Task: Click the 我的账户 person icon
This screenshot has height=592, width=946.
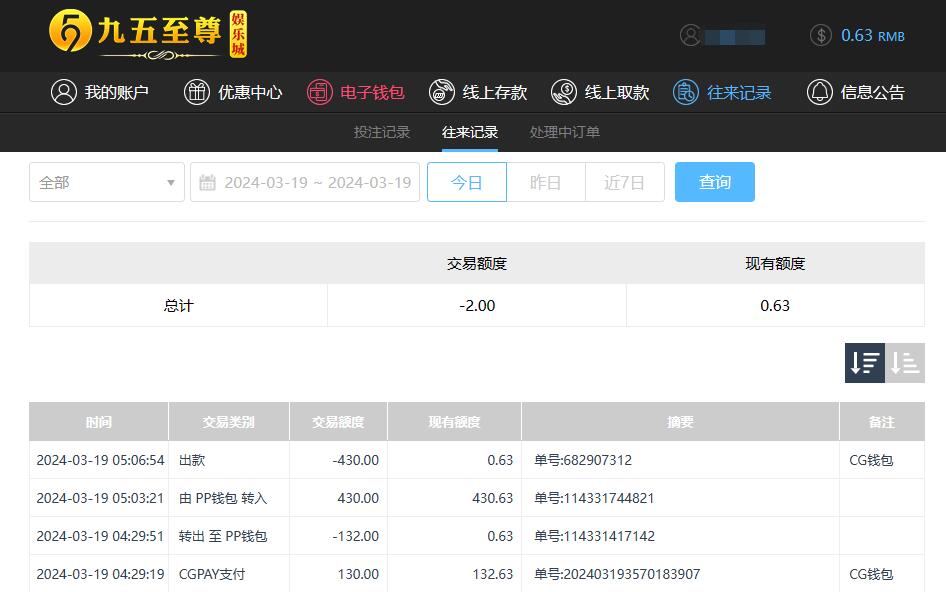Action: coord(64,92)
